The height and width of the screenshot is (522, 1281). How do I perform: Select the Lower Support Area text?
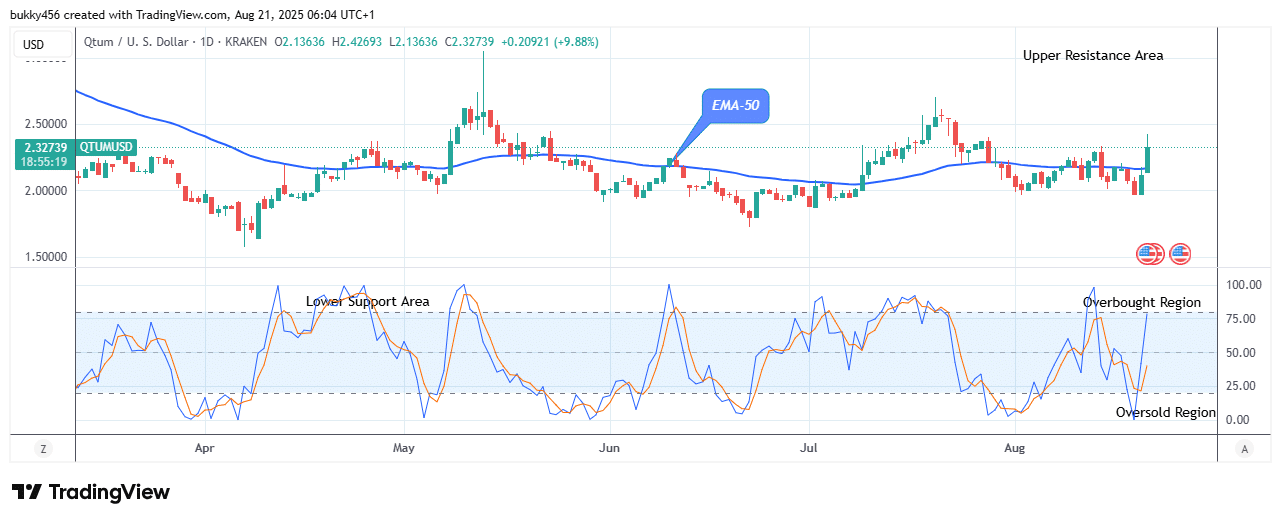[368, 301]
